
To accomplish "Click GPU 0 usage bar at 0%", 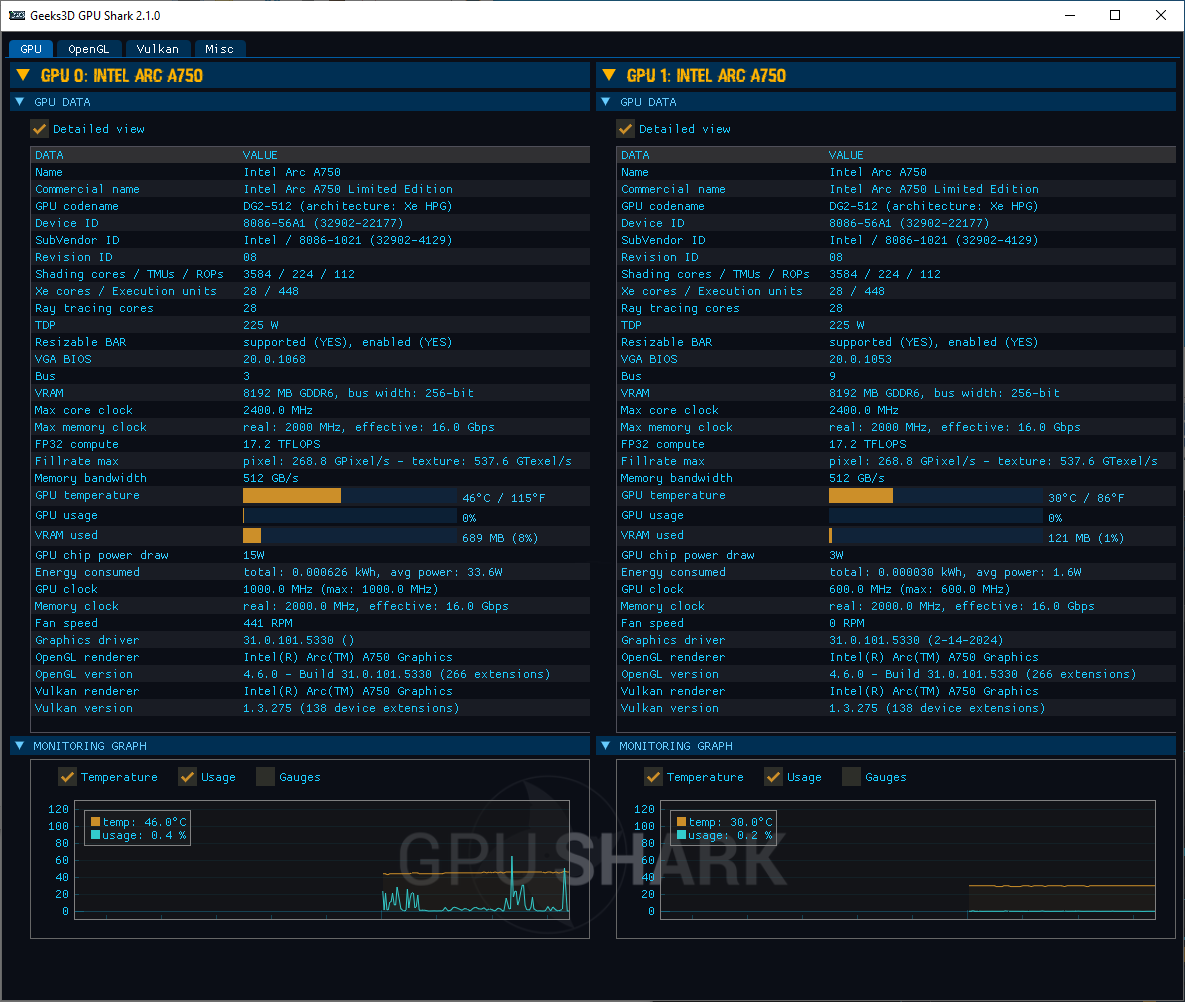I will (349, 515).
